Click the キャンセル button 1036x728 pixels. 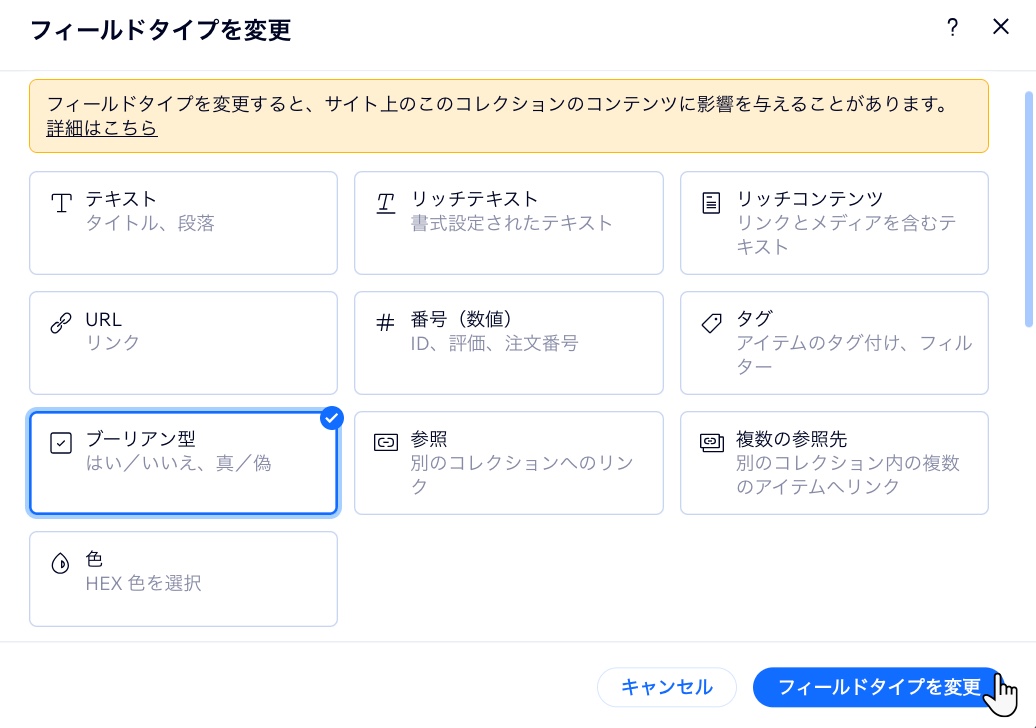666,687
